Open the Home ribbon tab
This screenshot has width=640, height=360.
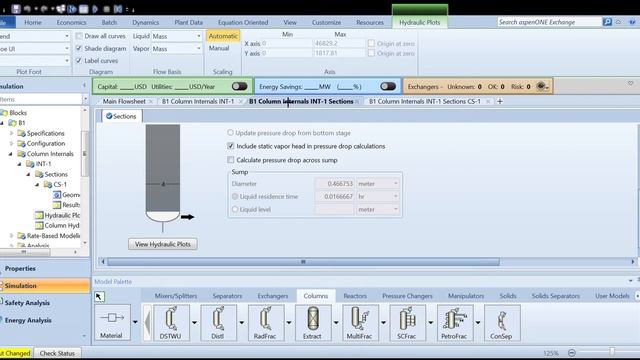tap(33, 22)
